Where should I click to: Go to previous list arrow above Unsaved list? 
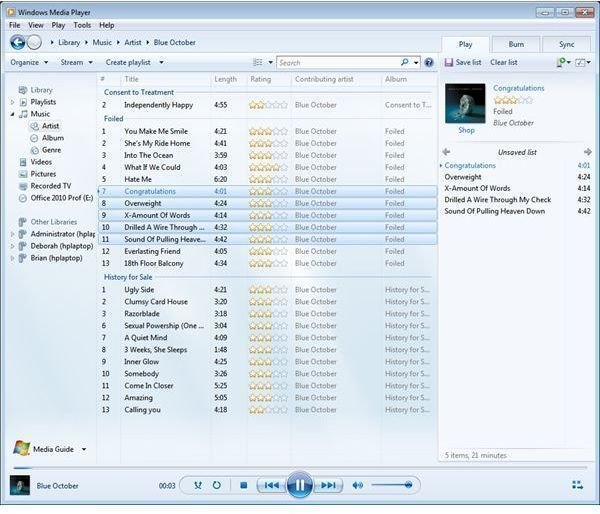tap(446, 152)
